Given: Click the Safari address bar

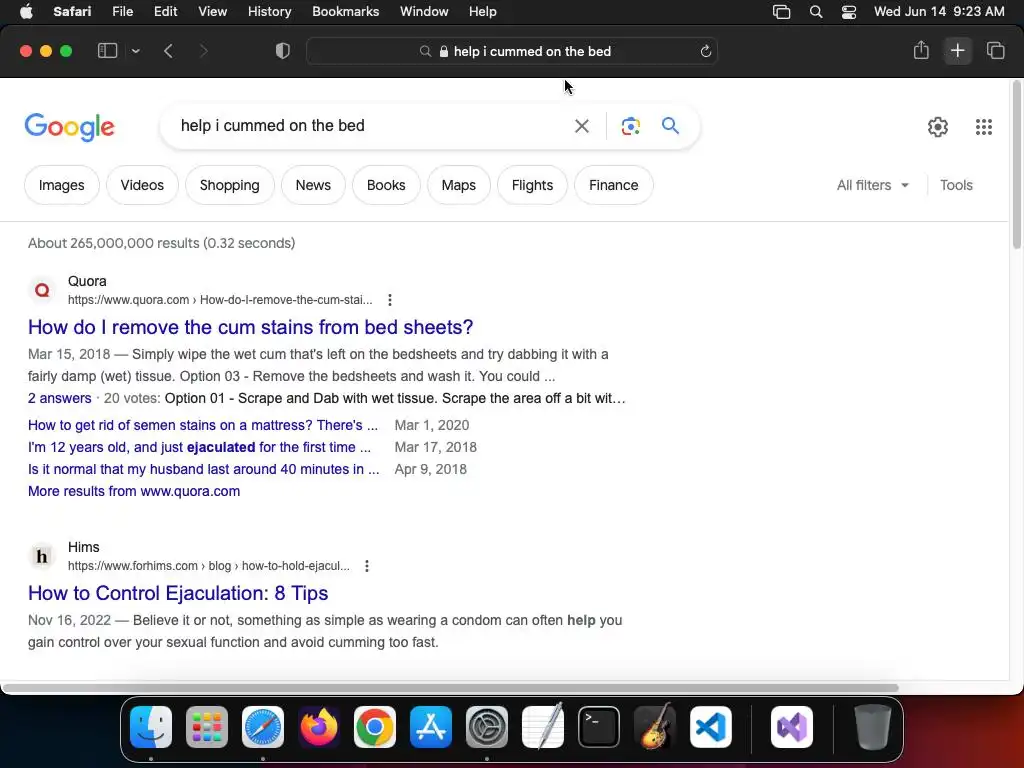Looking at the screenshot, I should point(512,51).
